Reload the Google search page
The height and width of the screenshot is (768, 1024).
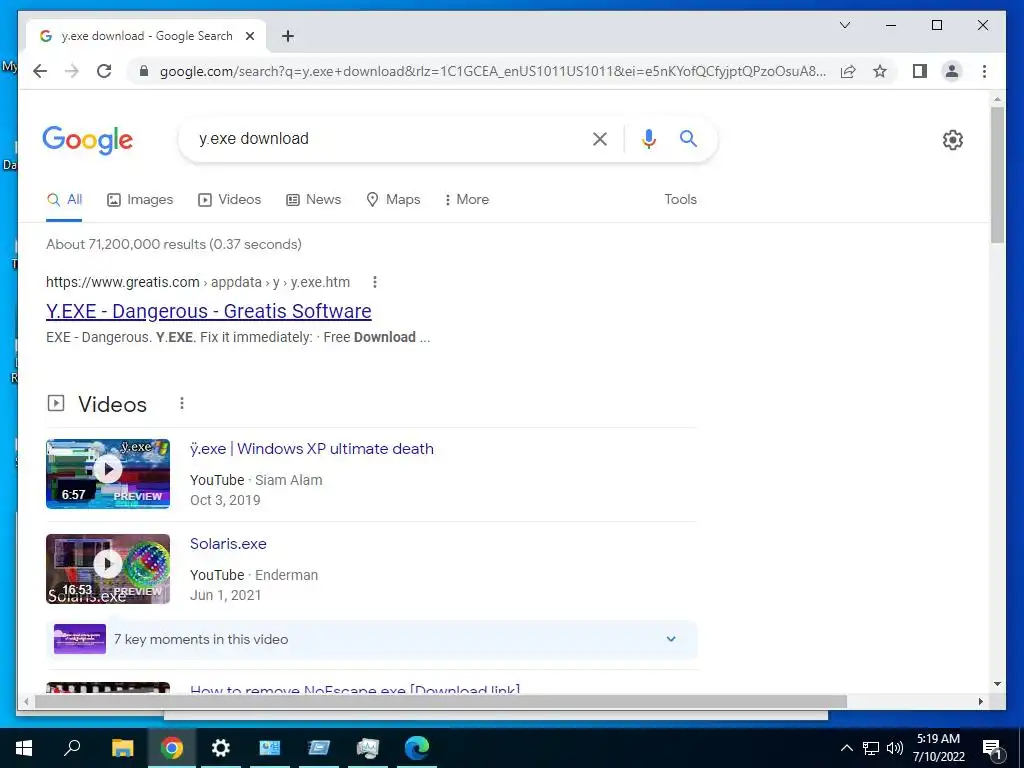coord(104,71)
